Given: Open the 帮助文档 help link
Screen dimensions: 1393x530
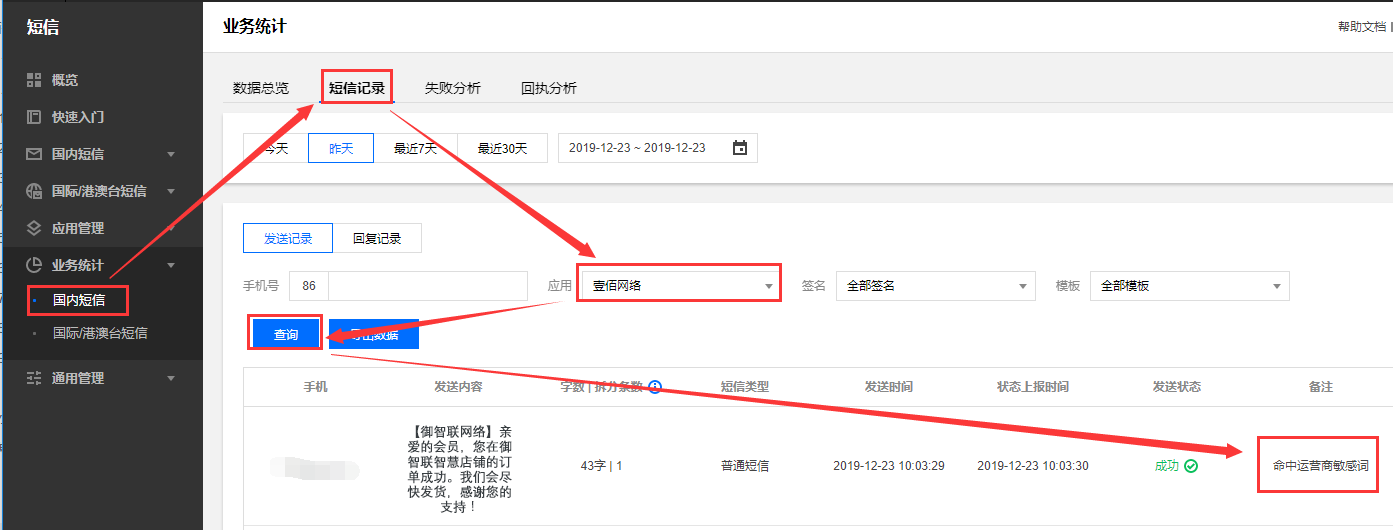Looking at the screenshot, I should point(1361,27).
